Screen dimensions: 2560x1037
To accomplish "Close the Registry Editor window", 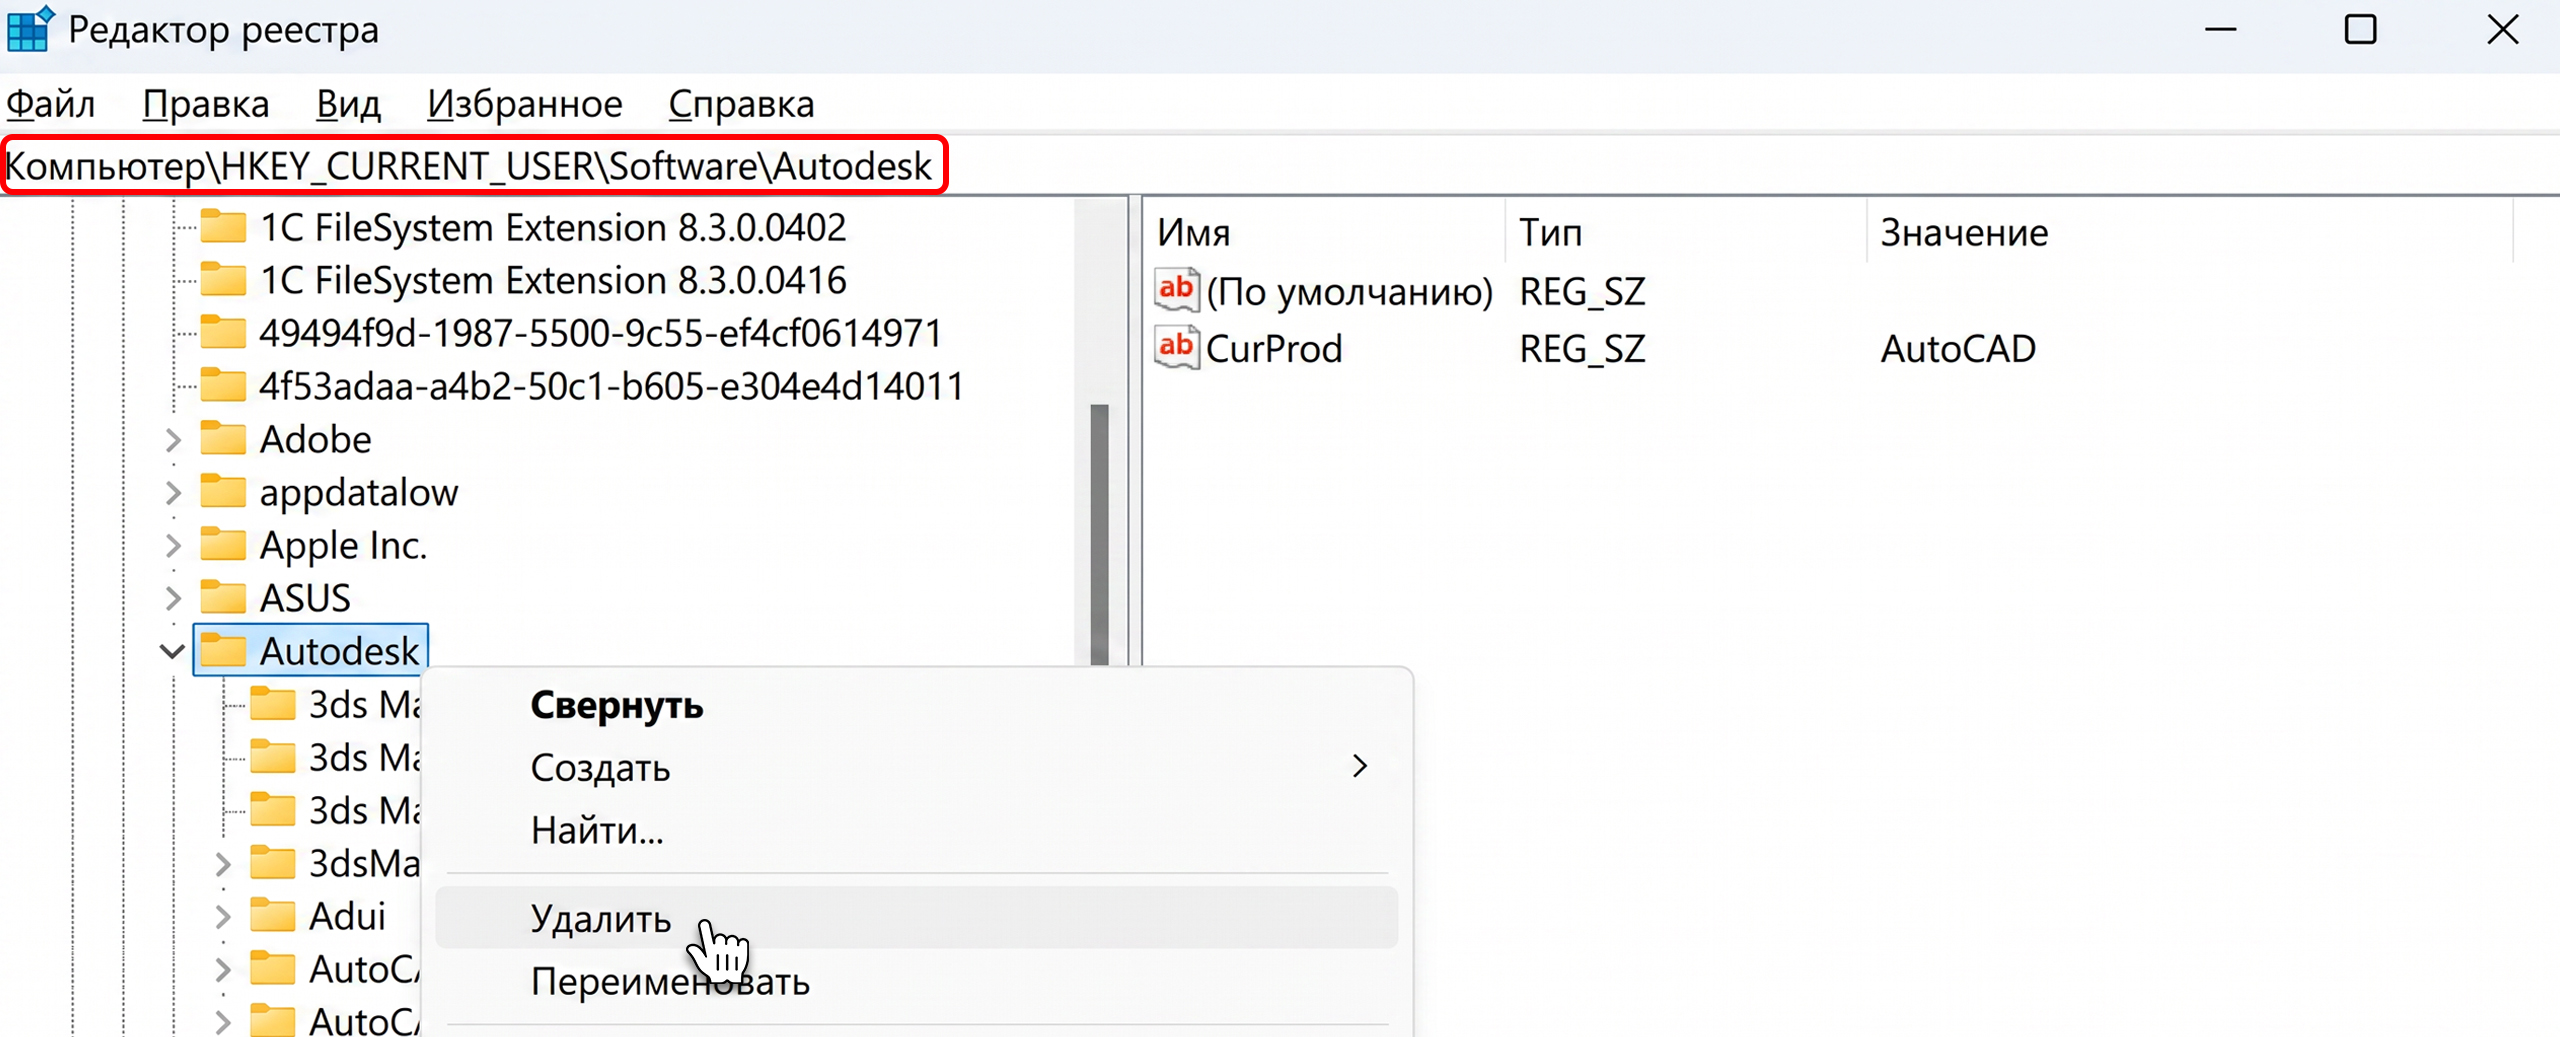I will [x=2502, y=29].
